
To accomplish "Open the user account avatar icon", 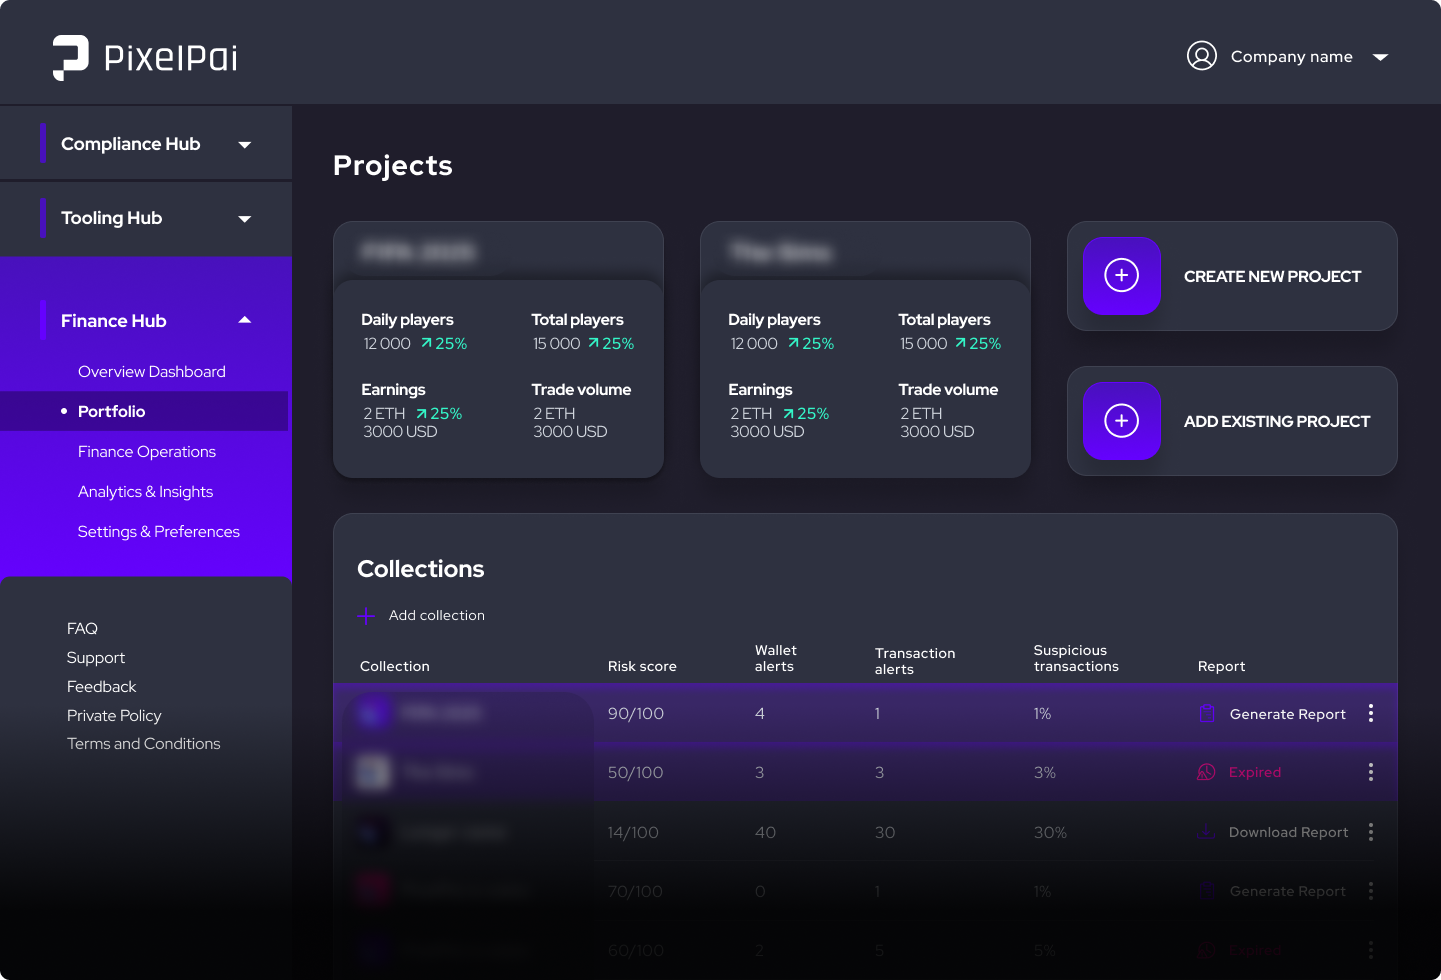I will coord(1202,56).
